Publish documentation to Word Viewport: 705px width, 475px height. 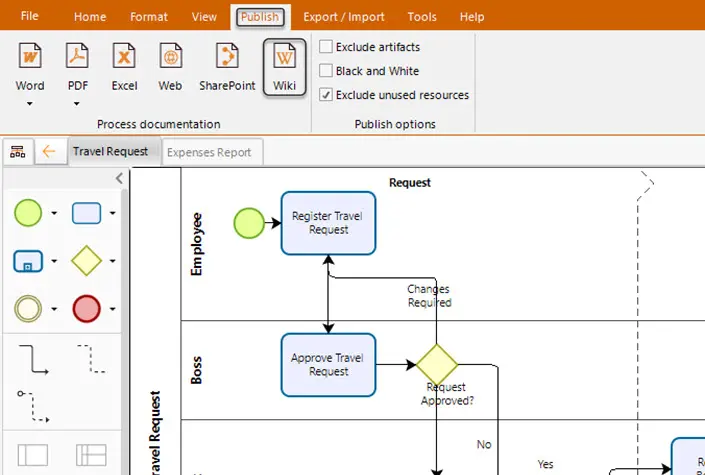pyautogui.click(x=30, y=67)
